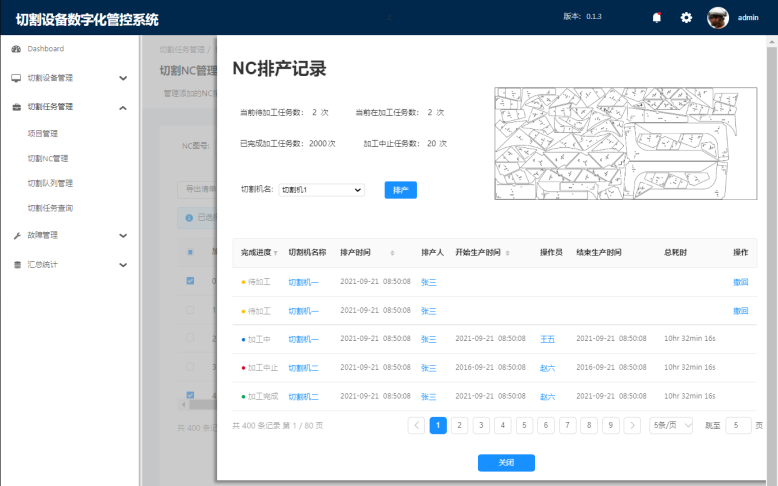Click the info icon beside 已选择
Viewport: 778px width, 486px height.
pos(189,217)
